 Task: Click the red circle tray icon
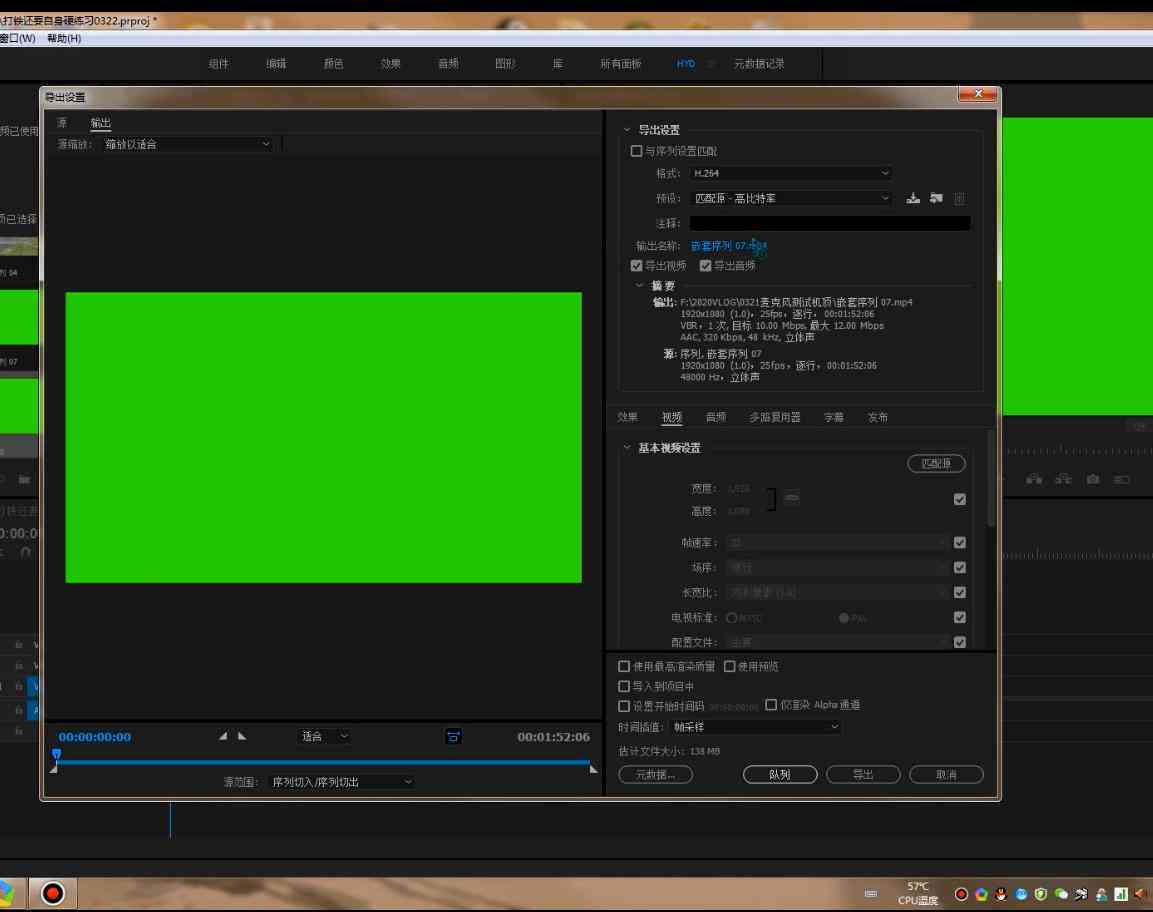pos(960,894)
